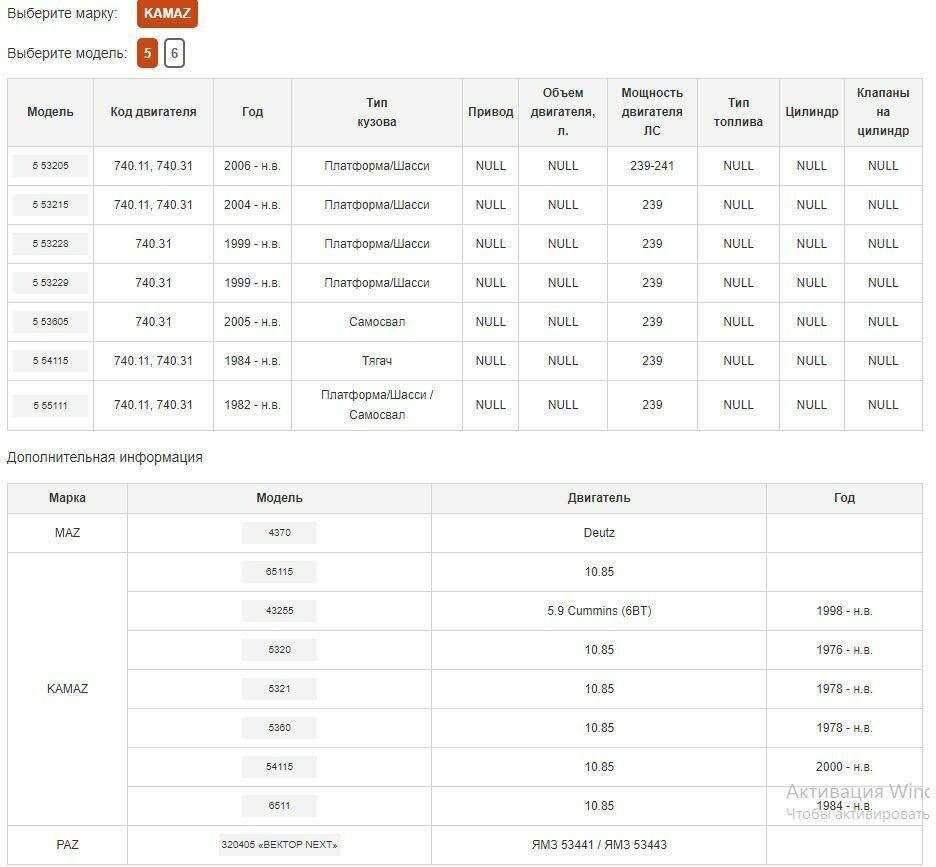936x867 pixels.
Task: Open 54115 link in additional info table
Action: [279, 767]
